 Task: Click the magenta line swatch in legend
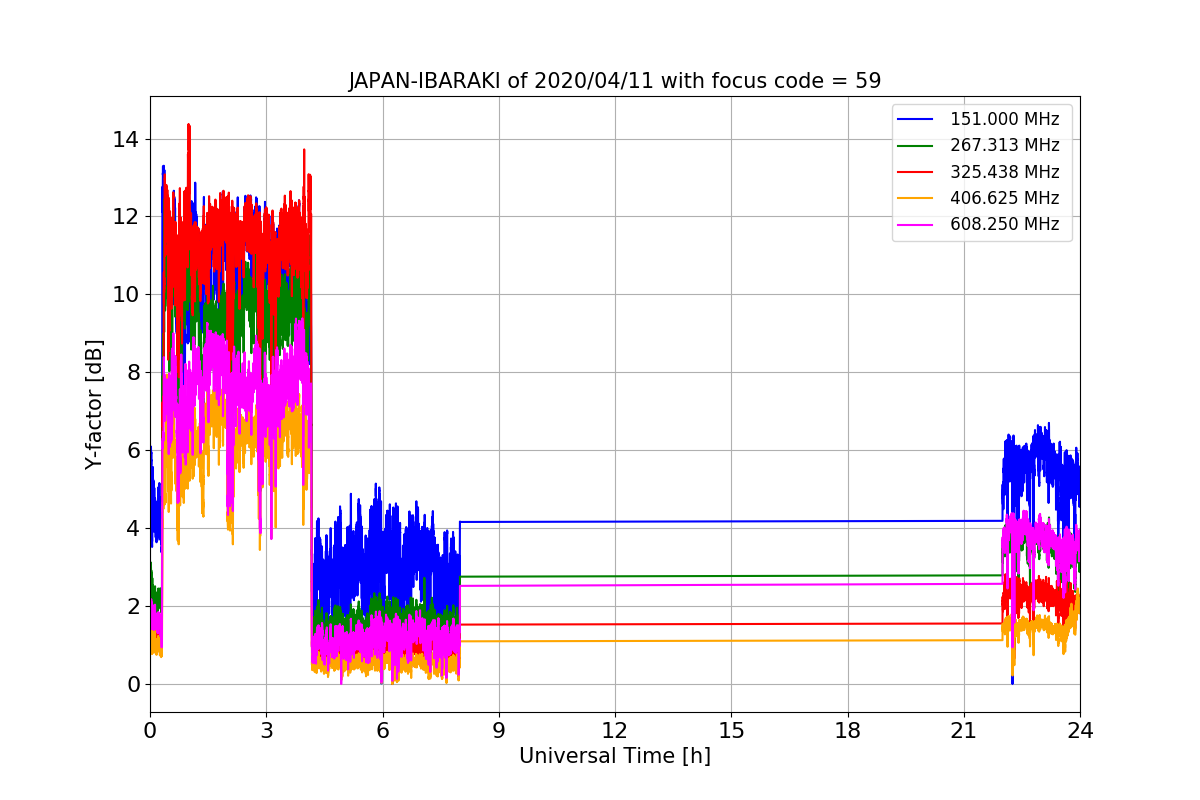click(x=916, y=225)
